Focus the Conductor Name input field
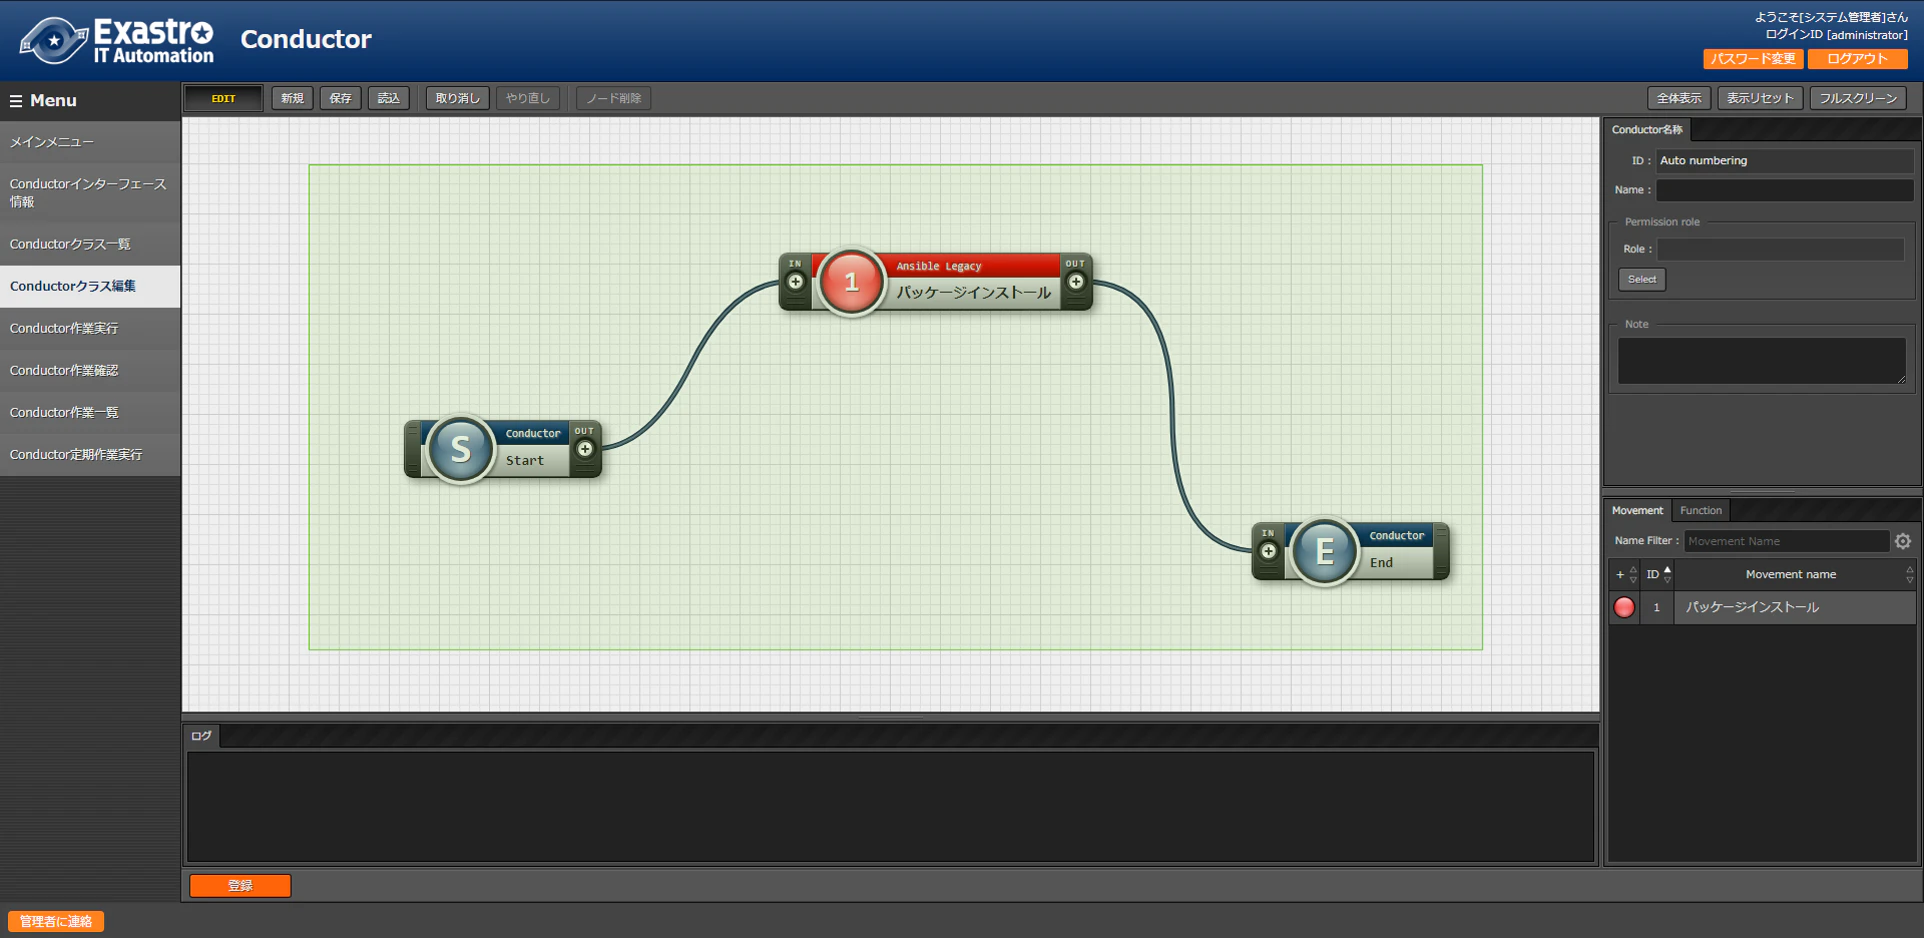1924x938 pixels. click(1785, 190)
